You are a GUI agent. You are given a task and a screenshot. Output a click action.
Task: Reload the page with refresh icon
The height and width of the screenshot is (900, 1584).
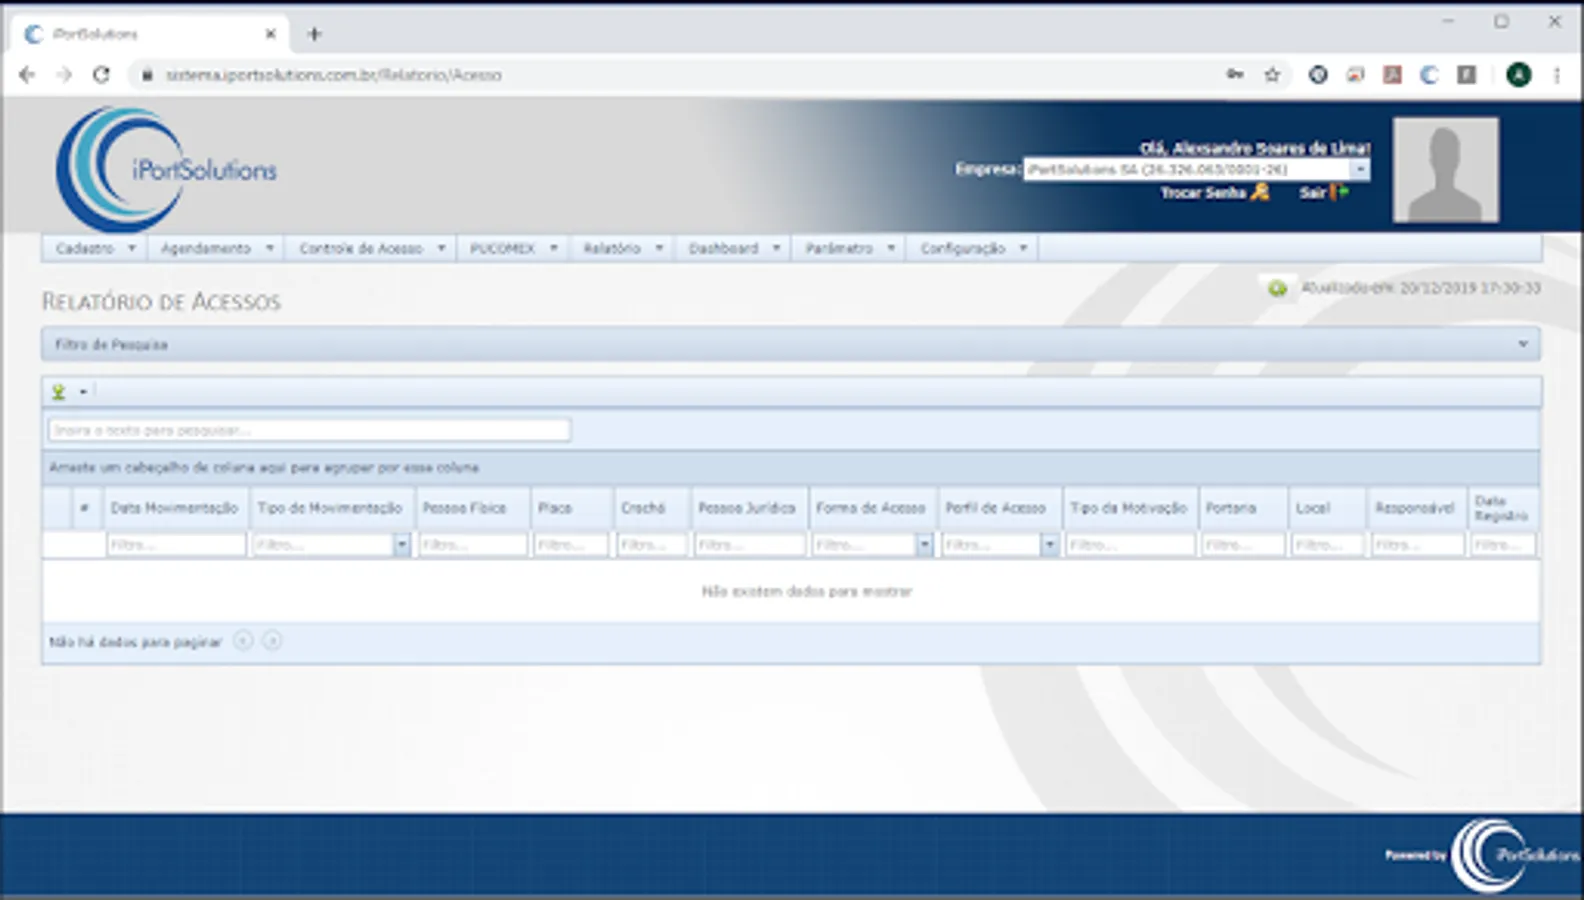[101, 75]
